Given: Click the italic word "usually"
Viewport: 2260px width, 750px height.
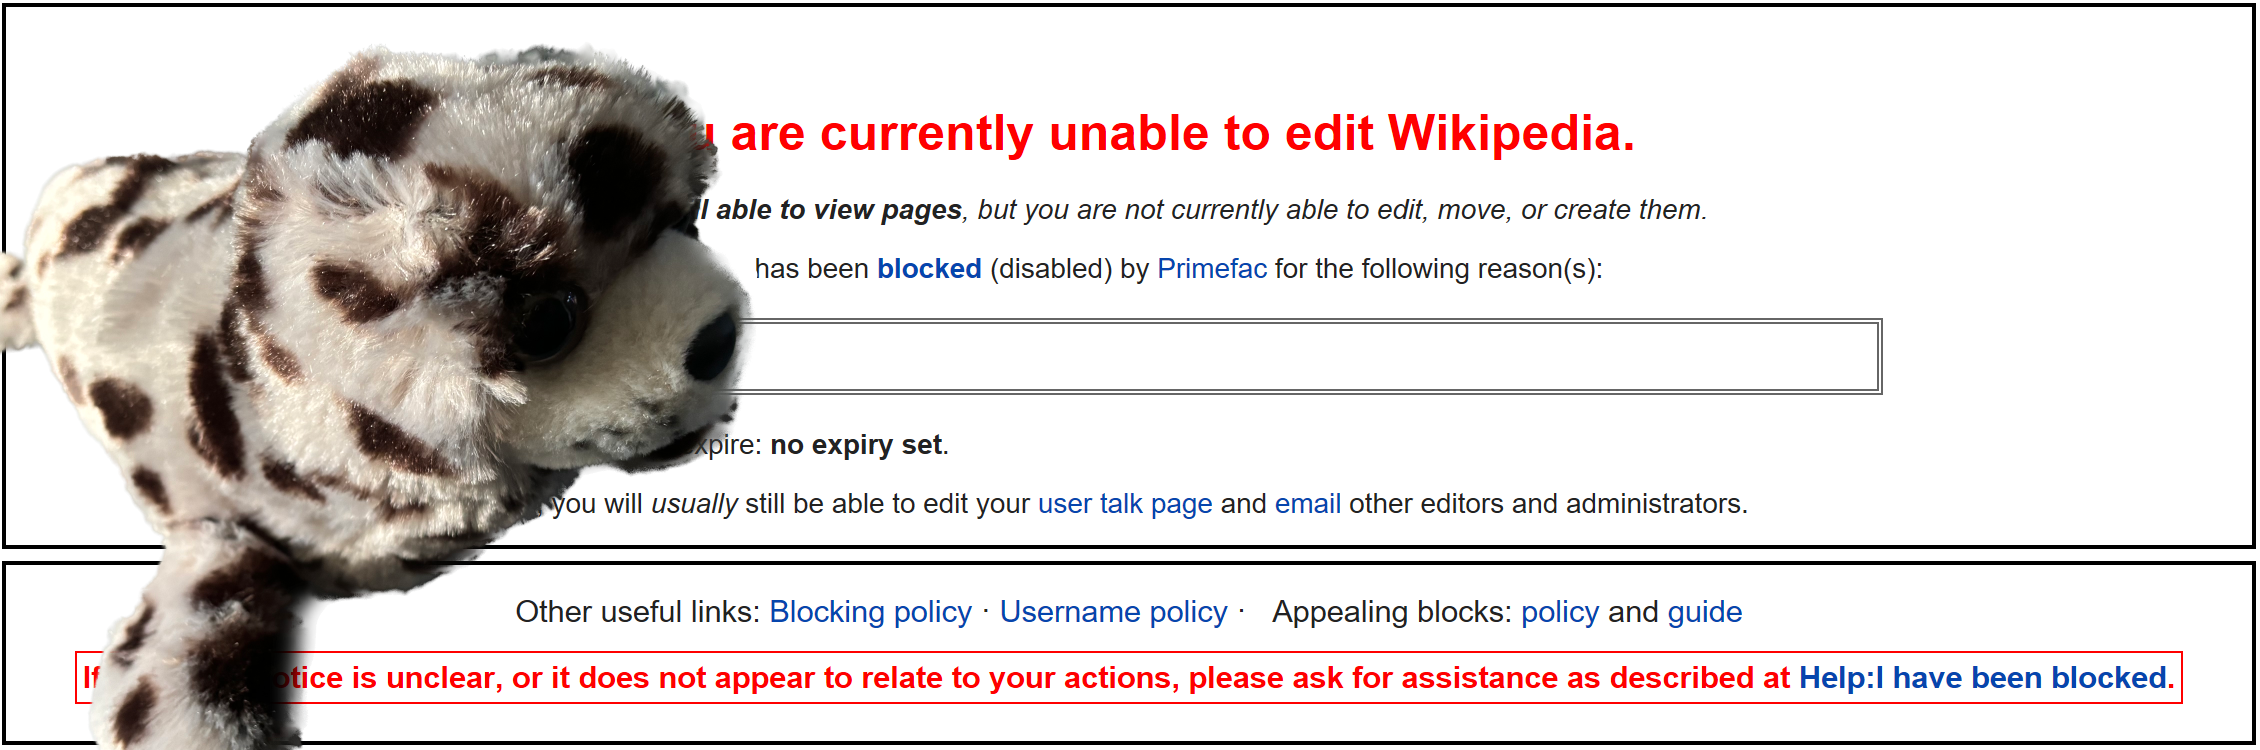Looking at the screenshot, I should (694, 503).
